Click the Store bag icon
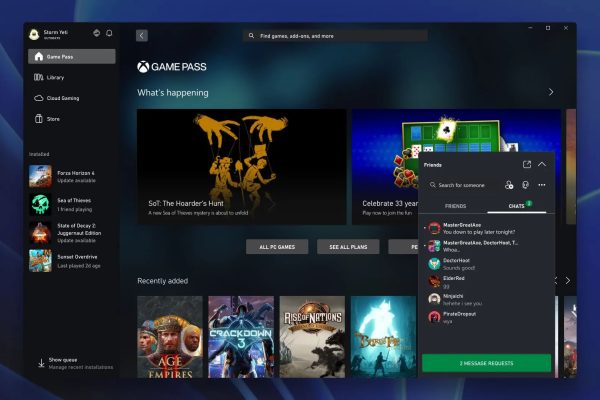600x400 pixels. [x=39, y=119]
